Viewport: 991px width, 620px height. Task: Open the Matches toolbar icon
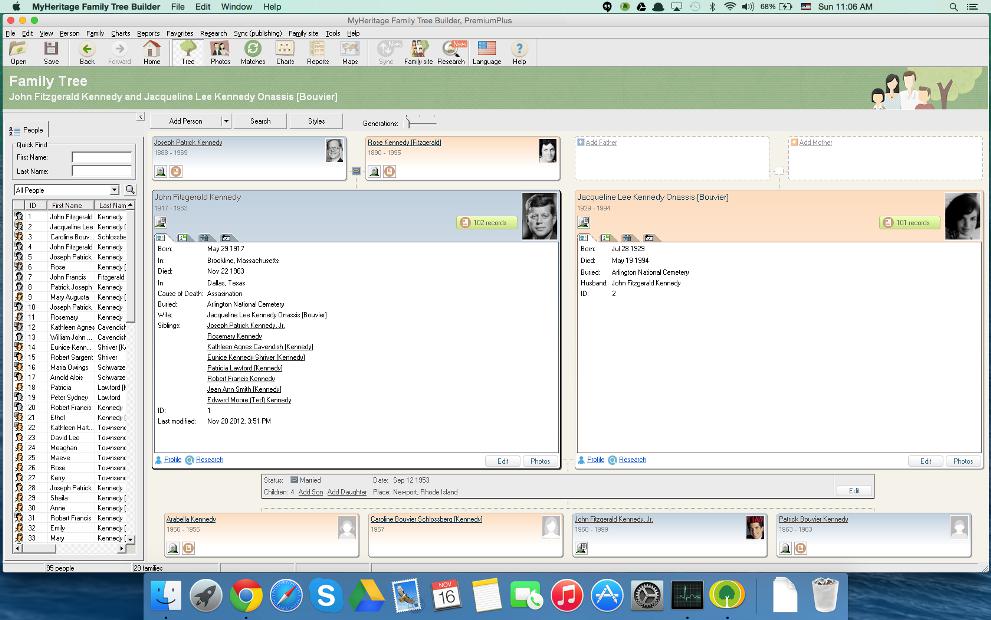click(253, 49)
